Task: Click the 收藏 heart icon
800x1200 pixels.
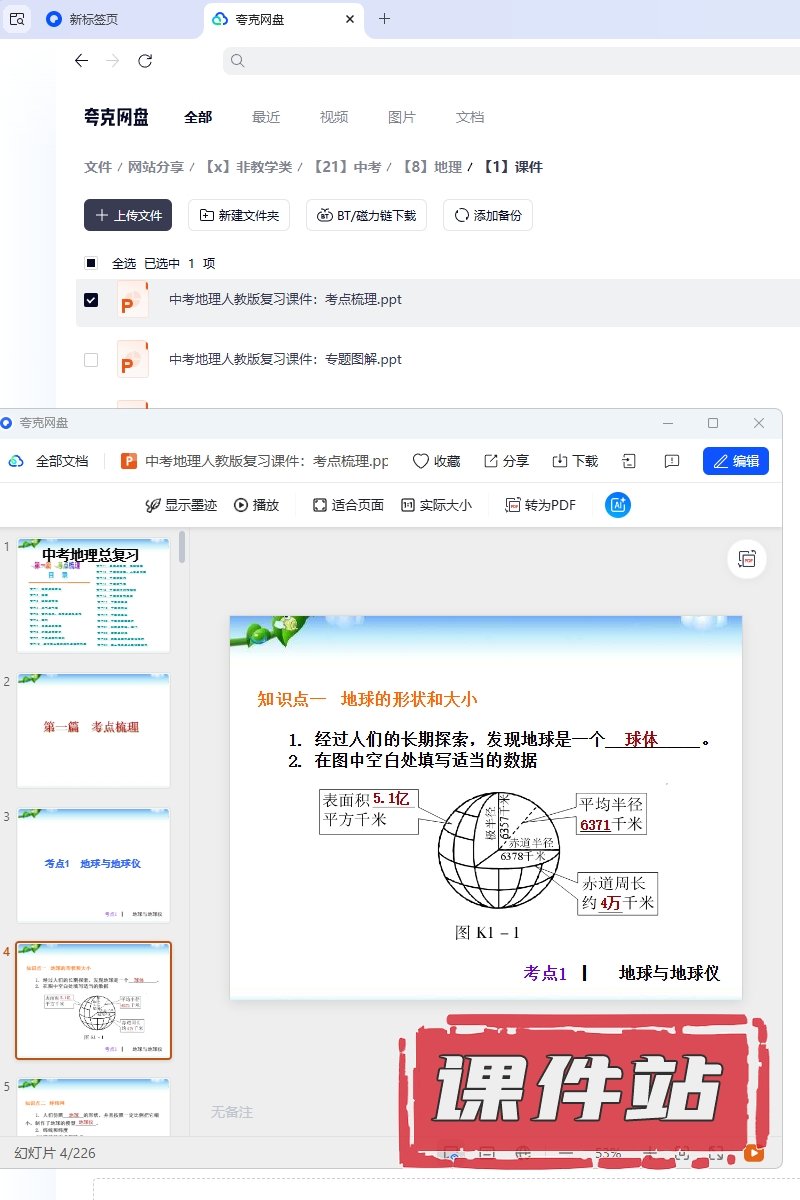Action: coord(421,461)
